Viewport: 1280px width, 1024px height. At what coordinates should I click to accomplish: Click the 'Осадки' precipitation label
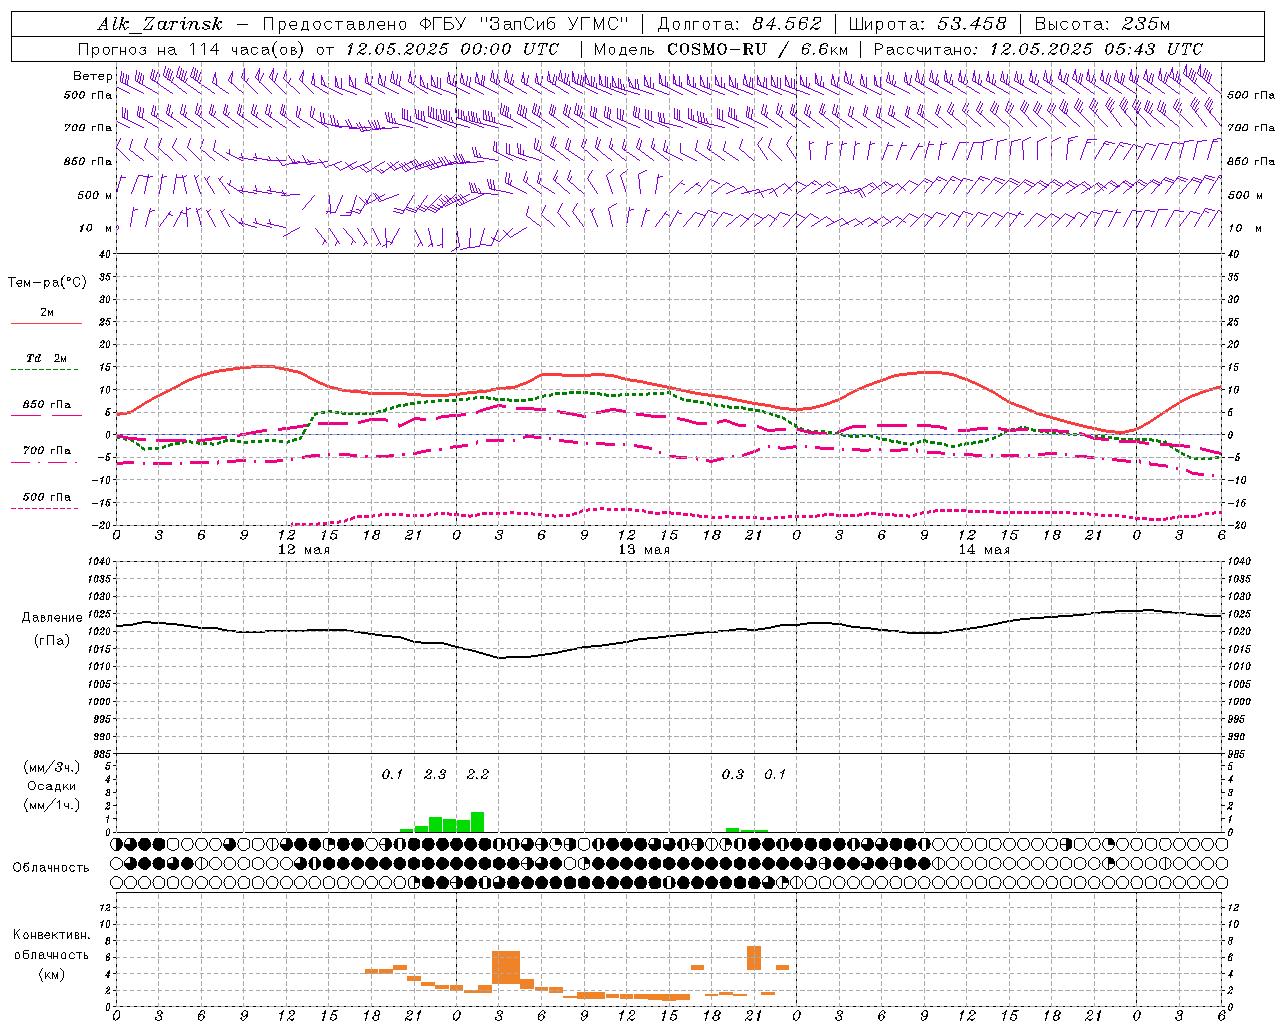coord(52,786)
